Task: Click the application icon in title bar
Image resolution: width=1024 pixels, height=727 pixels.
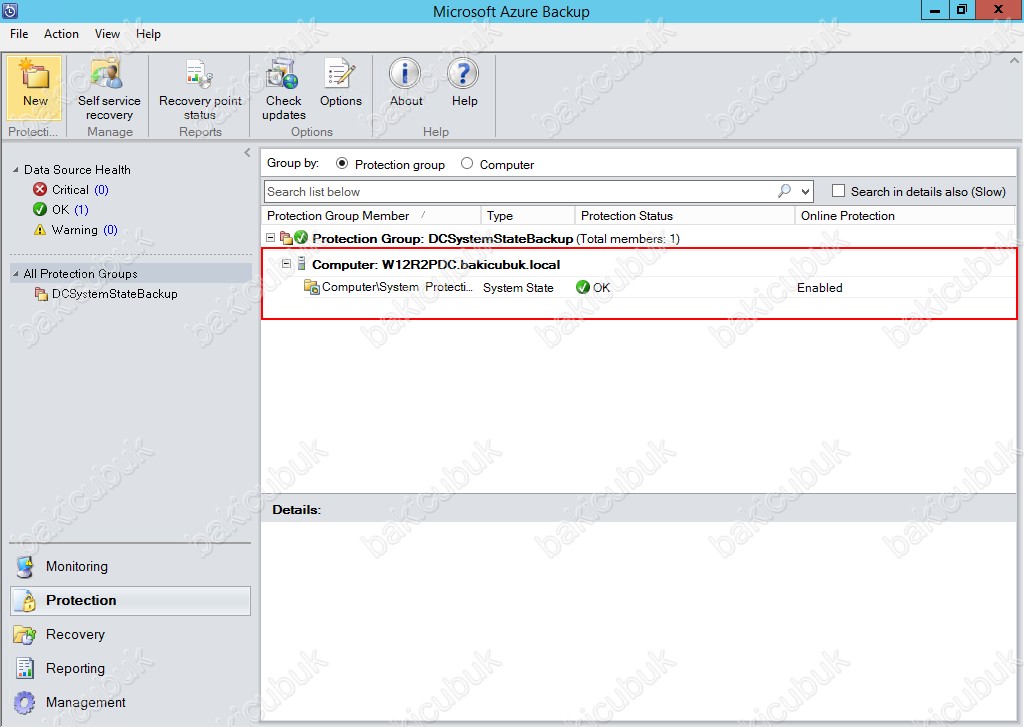Action: coord(10,10)
